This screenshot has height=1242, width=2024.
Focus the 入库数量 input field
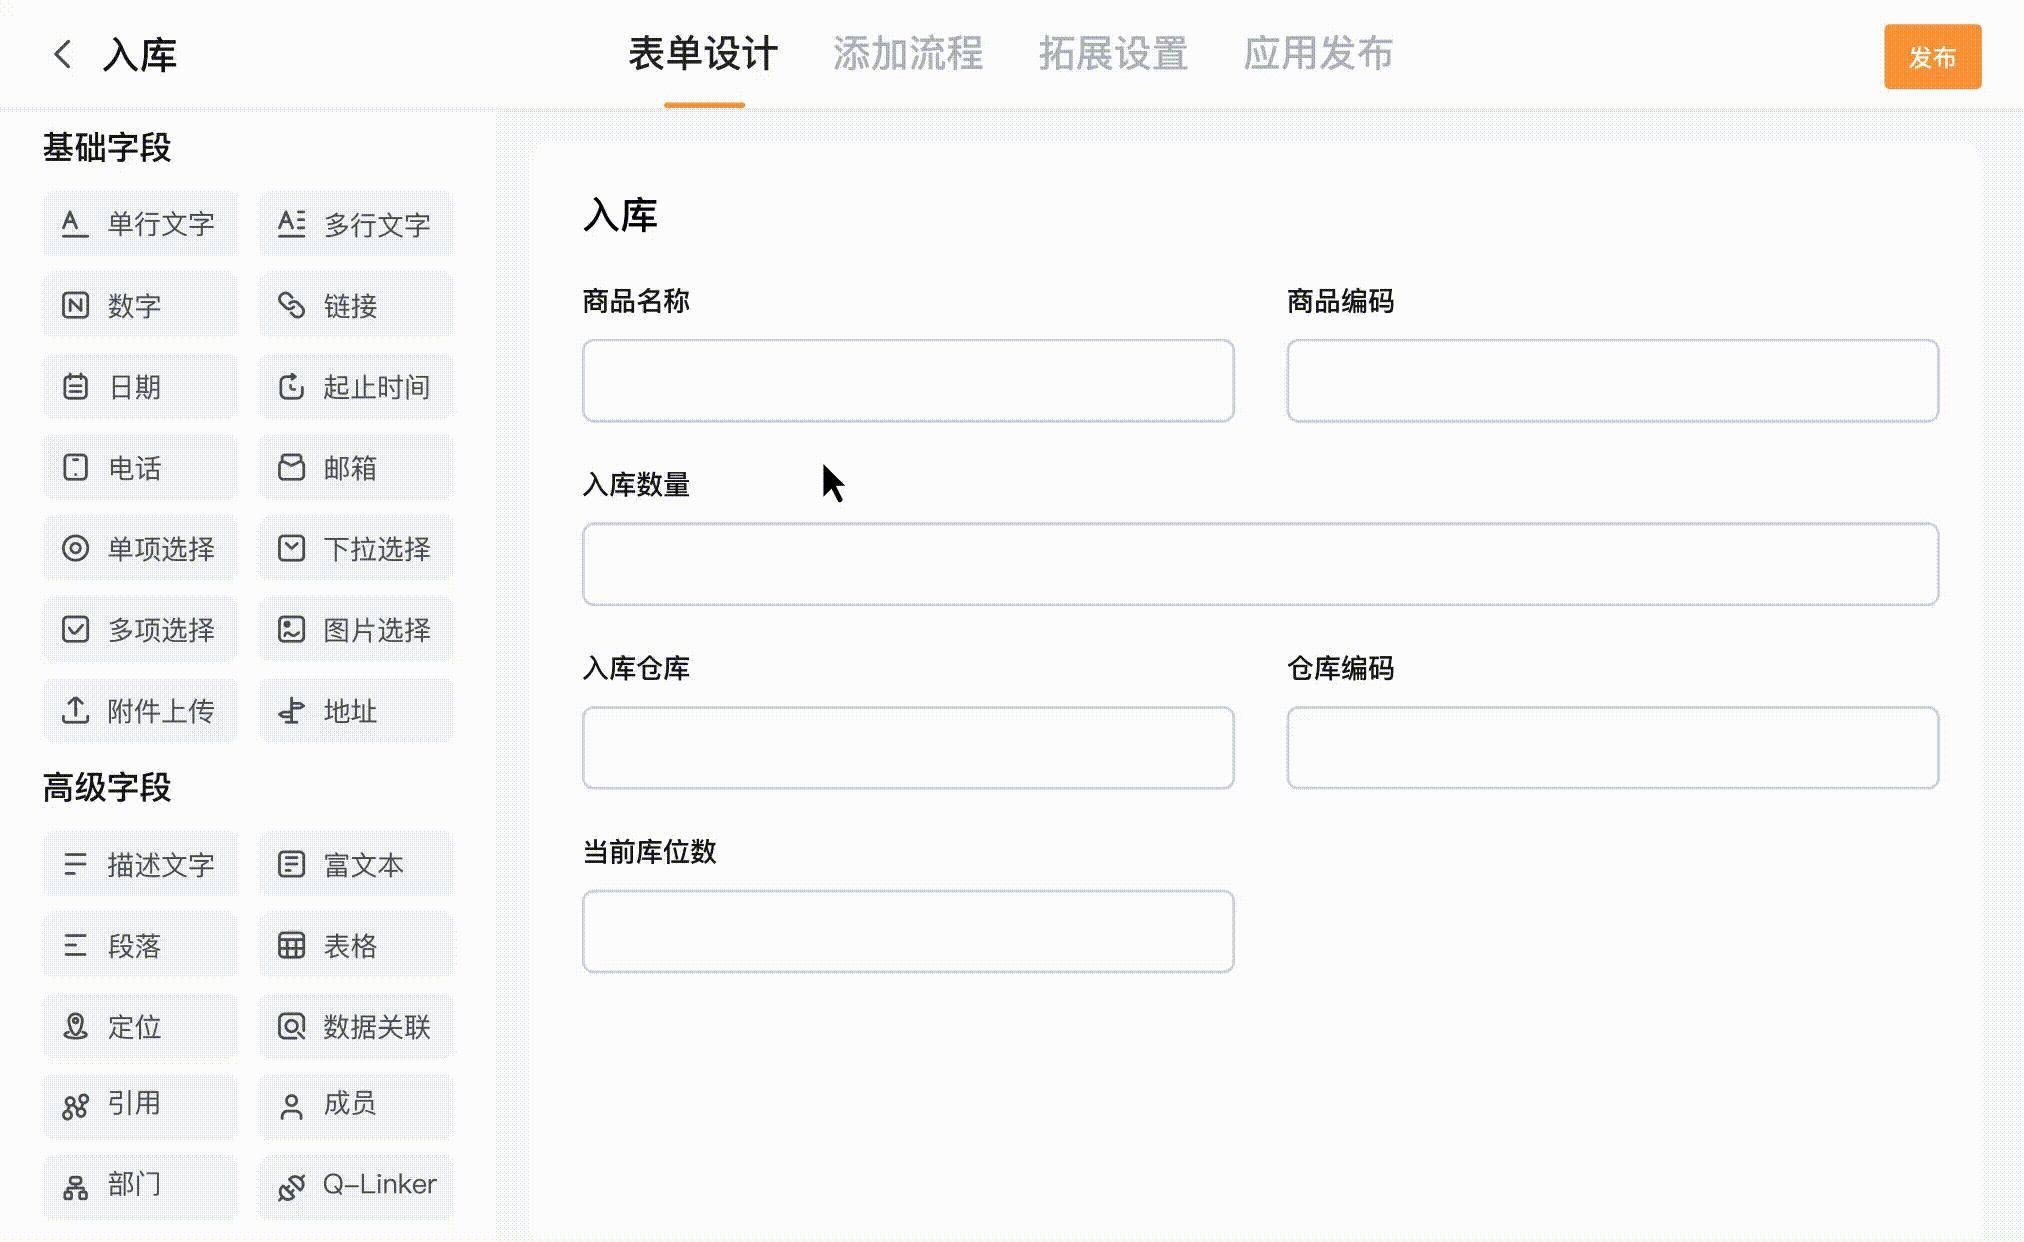point(1260,564)
